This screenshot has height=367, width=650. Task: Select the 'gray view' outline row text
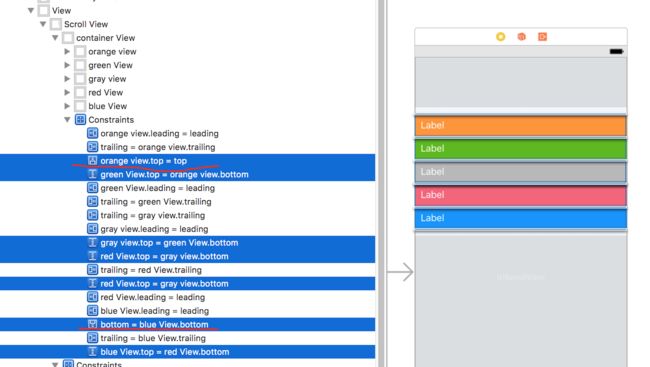[107, 79]
